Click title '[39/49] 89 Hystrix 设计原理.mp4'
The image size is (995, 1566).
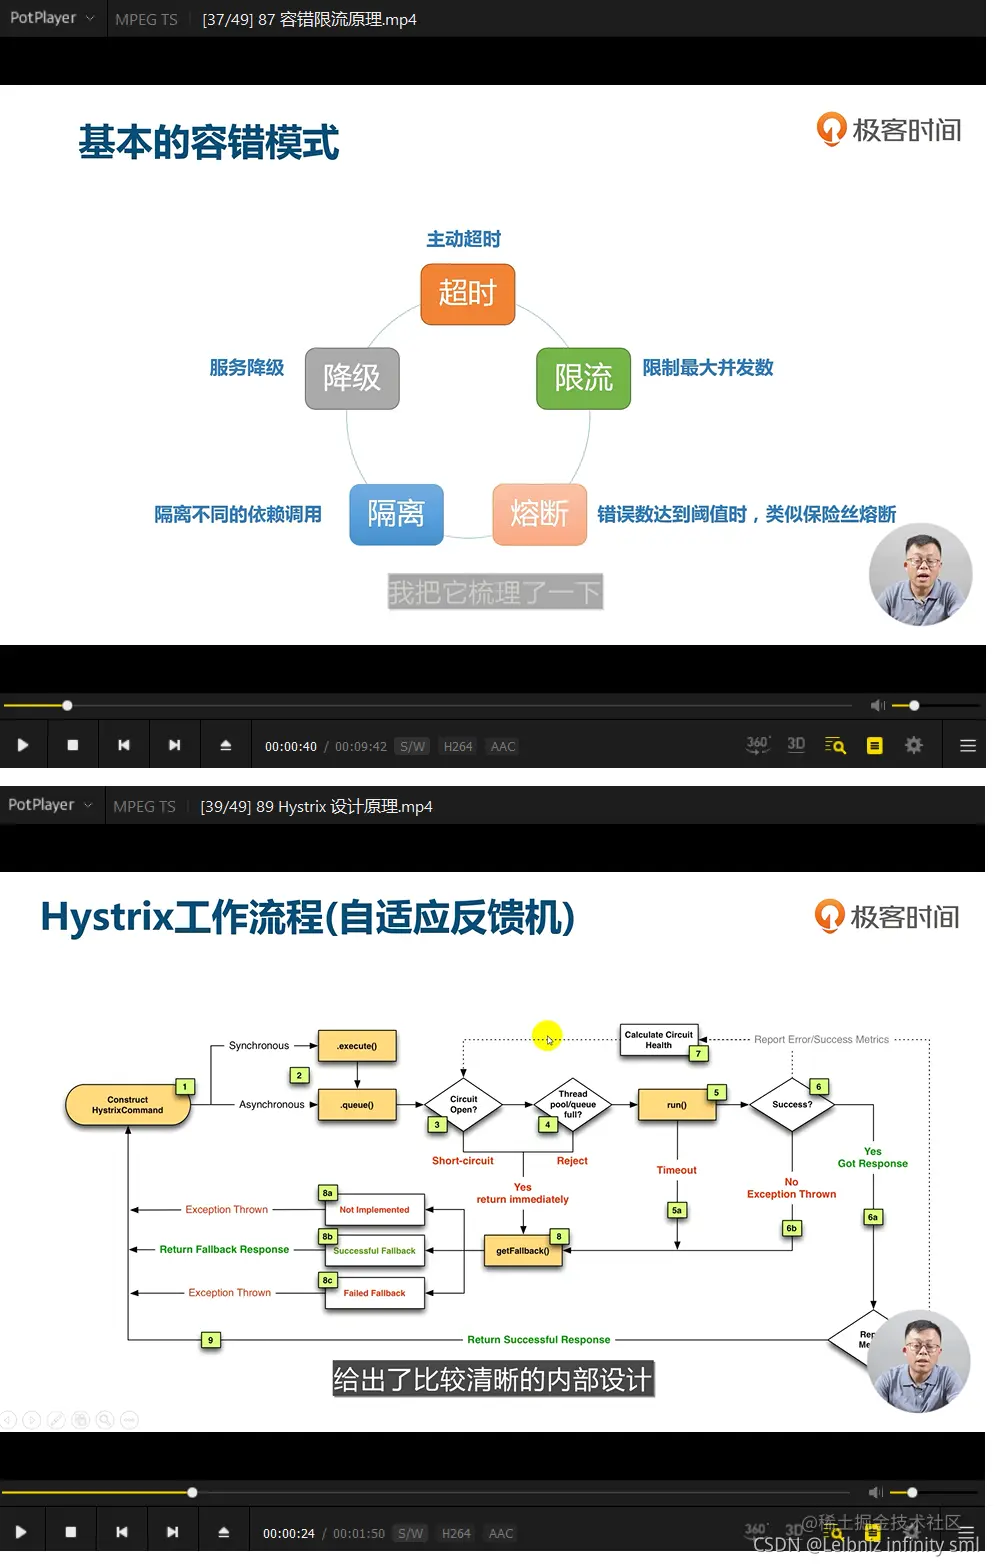(316, 806)
